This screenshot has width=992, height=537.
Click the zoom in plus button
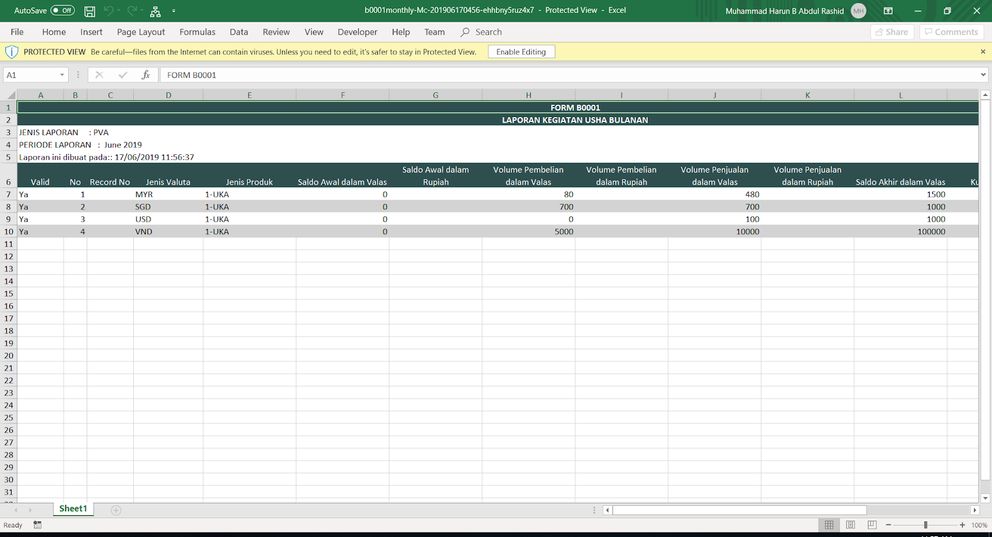pos(962,525)
